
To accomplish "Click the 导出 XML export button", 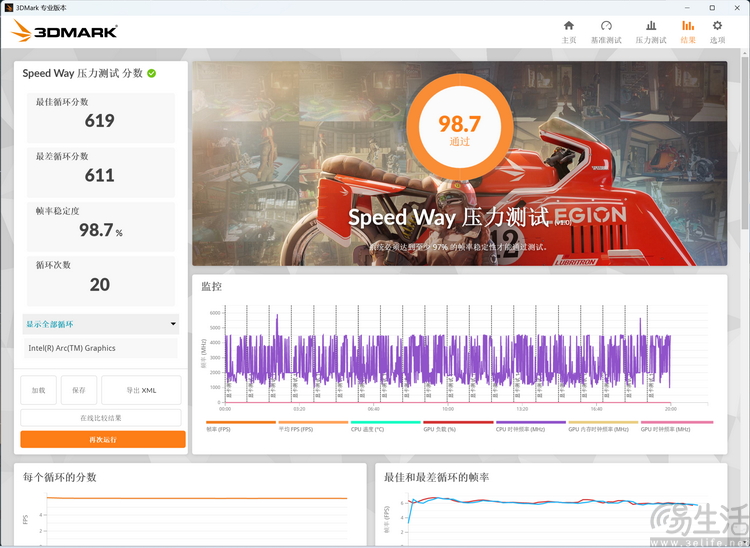I will tap(141, 390).
